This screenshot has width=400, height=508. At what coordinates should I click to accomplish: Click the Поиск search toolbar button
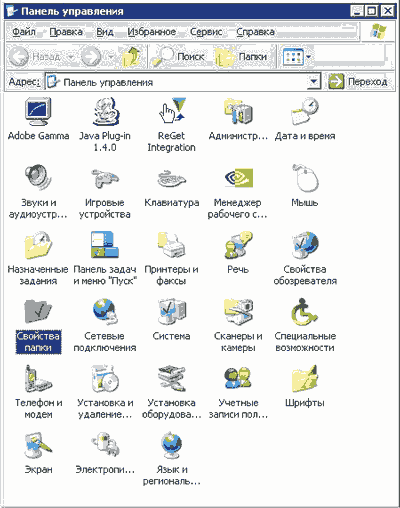click(178, 57)
